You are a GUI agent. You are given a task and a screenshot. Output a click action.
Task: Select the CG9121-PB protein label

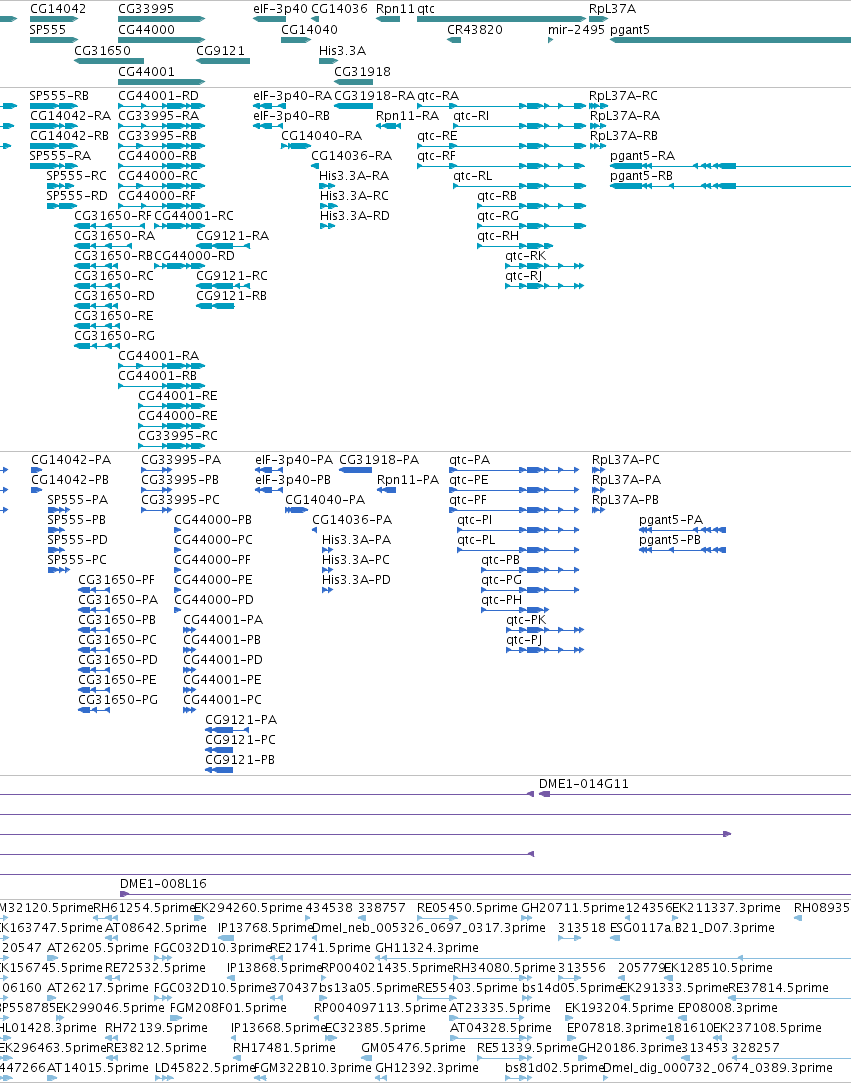[x=240, y=760]
